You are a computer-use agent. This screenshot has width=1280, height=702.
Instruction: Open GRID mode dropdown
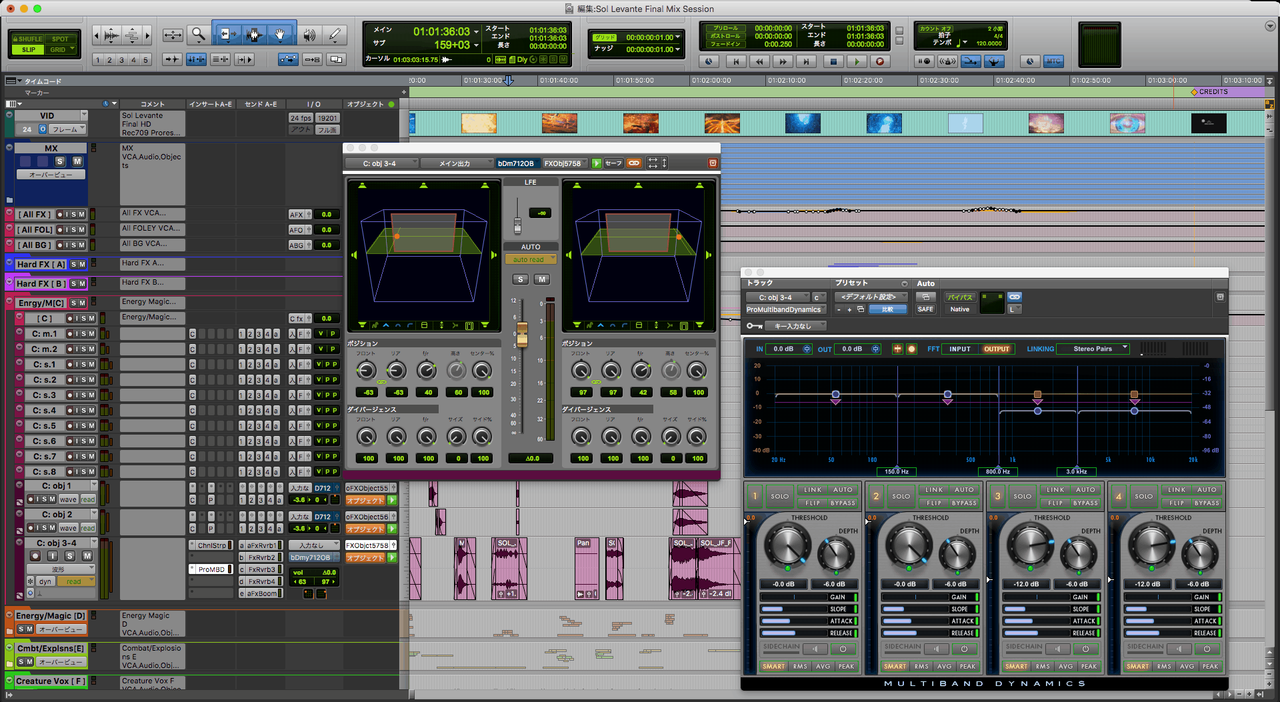60,48
